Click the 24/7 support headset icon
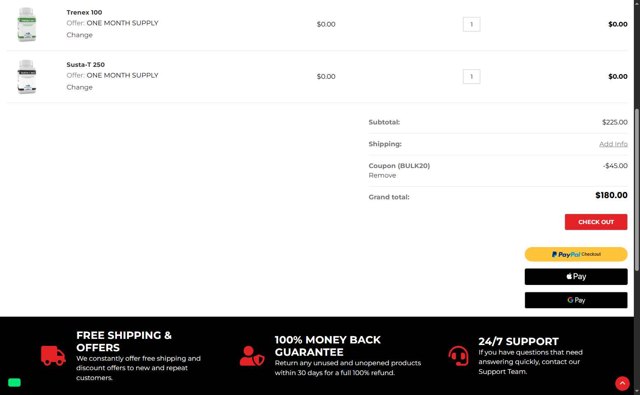The width and height of the screenshot is (640, 395). pyautogui.click(x=458, y=356)
